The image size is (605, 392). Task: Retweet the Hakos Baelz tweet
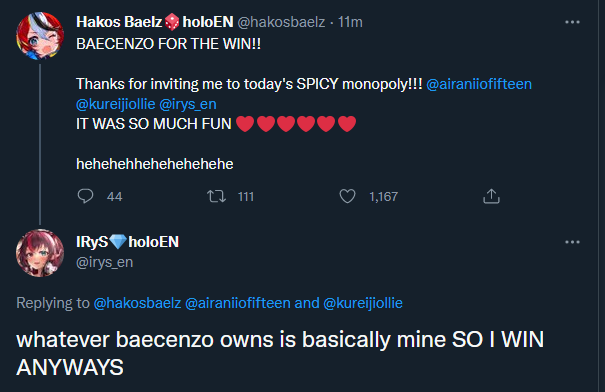[216, 196]
